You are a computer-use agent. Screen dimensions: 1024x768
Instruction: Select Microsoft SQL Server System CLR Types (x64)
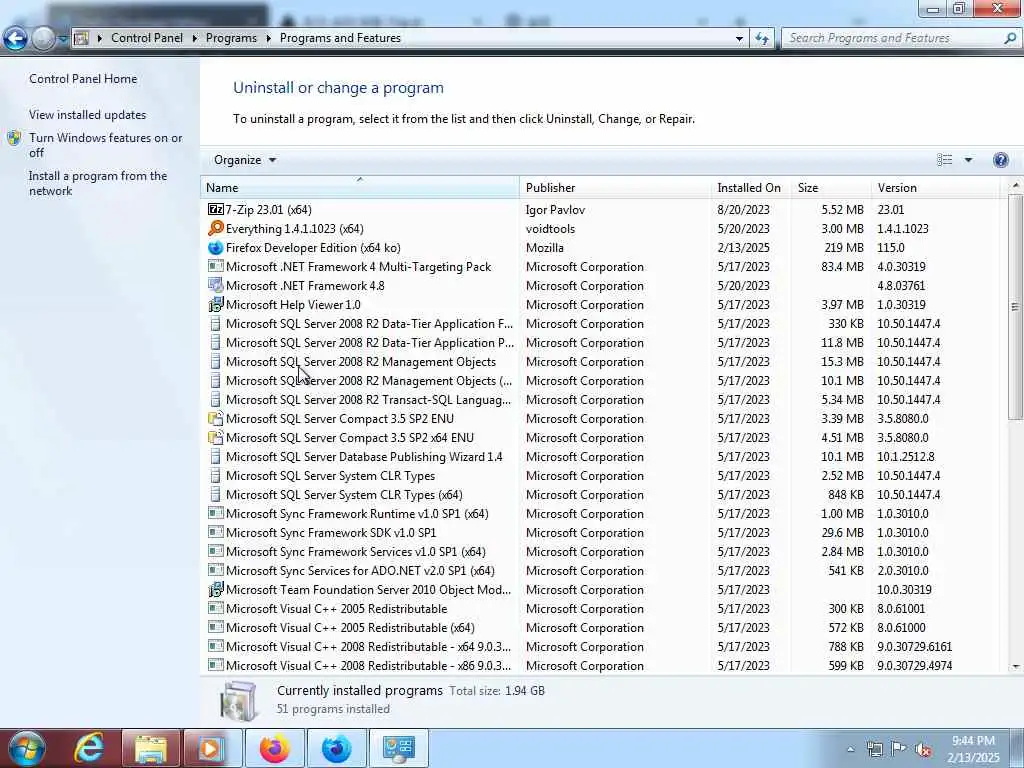coord(604,494)
